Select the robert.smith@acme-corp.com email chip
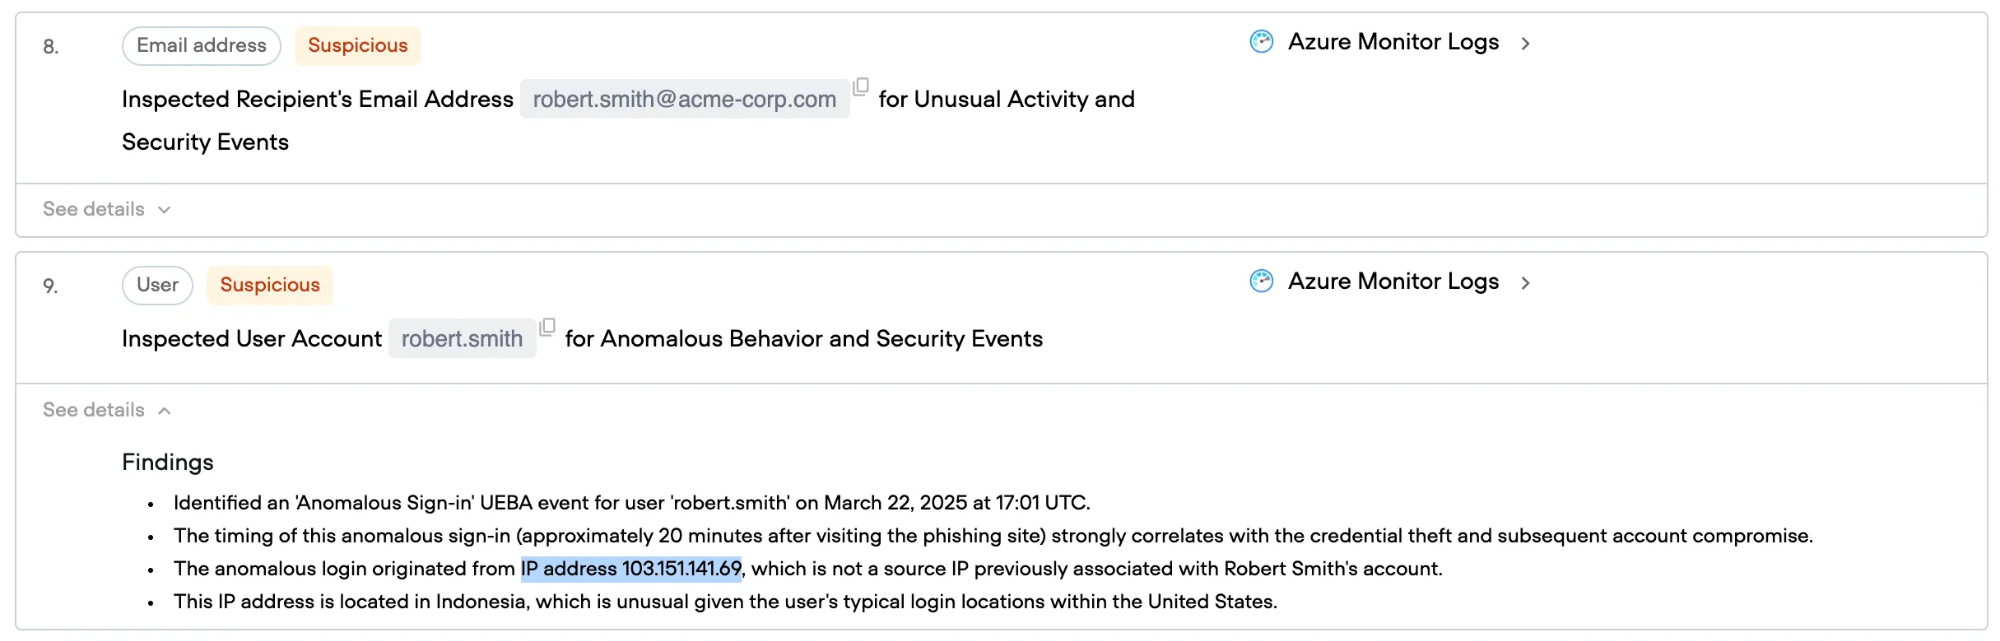Image resolution: width=2000 pixels, height=641 pixels. [x=684, y=100]
